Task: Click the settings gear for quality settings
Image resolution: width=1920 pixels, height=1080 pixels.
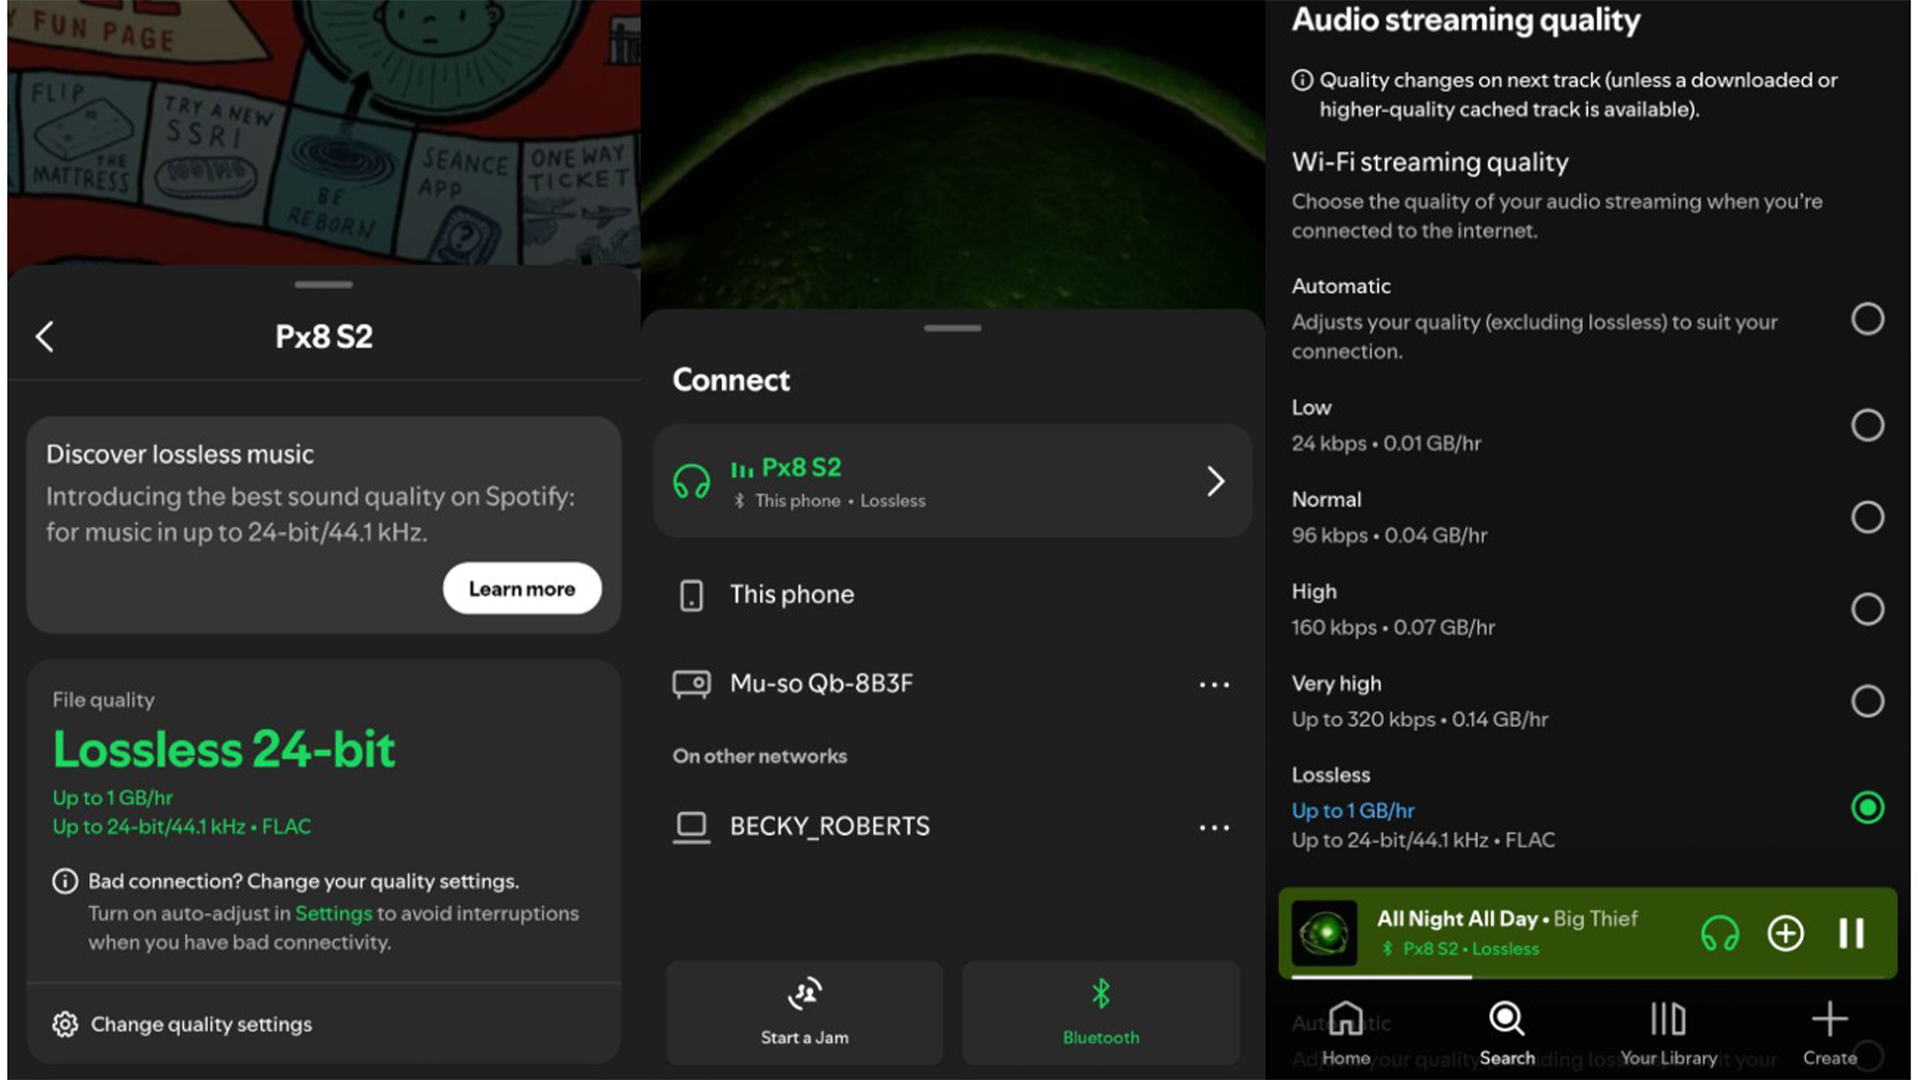Action: pyautogui.click(x=65, y=1024)
